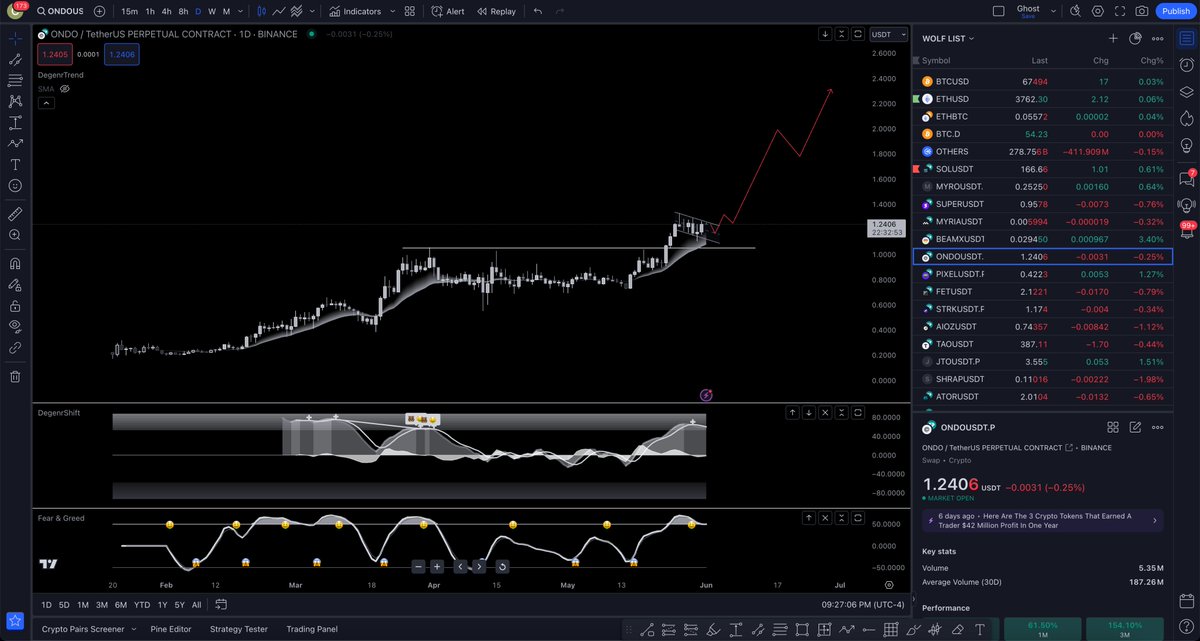Select the trend line drawing tool
The image size is (1200, 641).
(15, 59)
